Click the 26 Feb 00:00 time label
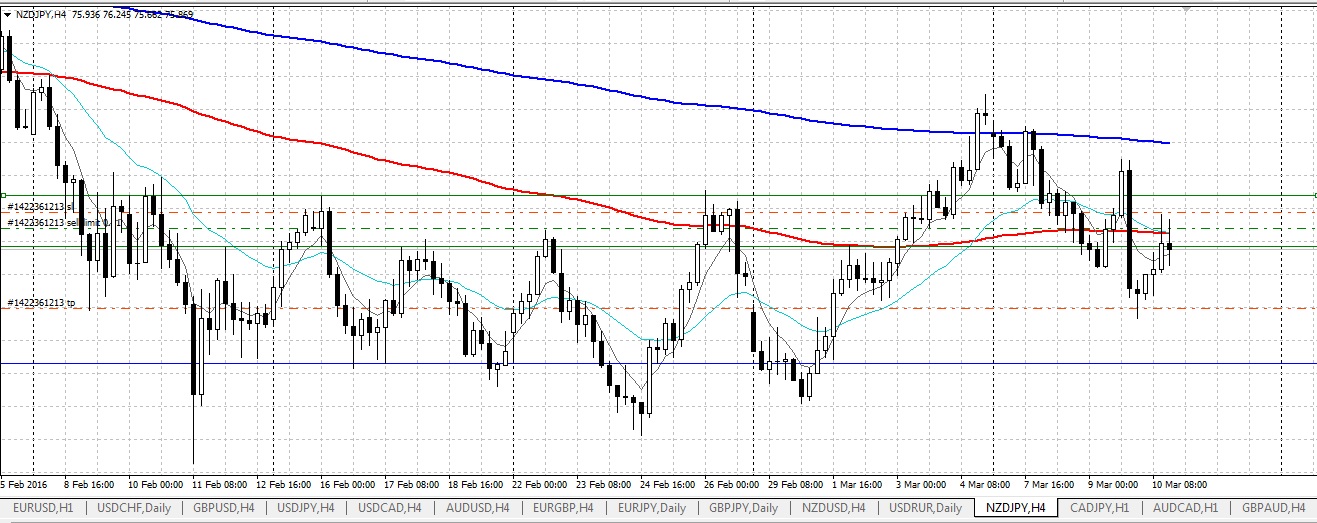Image resolution: width=1317 pixels, height=523 pixels. coord(730,484)
